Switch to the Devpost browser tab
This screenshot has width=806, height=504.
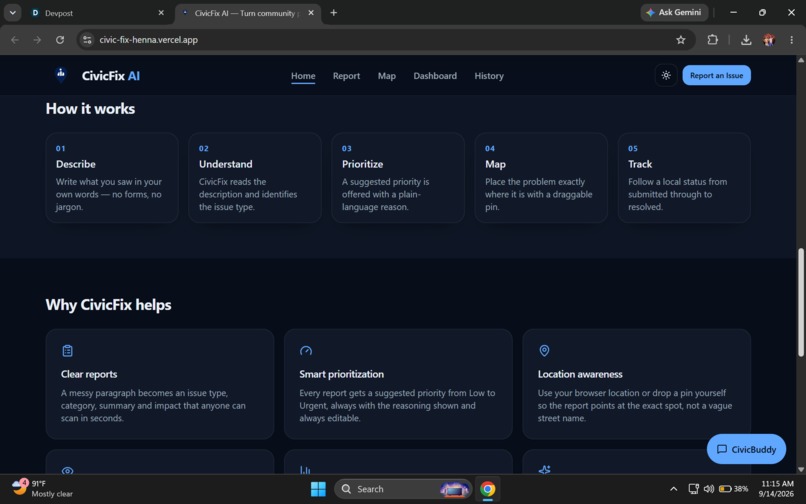coord(93,13)
